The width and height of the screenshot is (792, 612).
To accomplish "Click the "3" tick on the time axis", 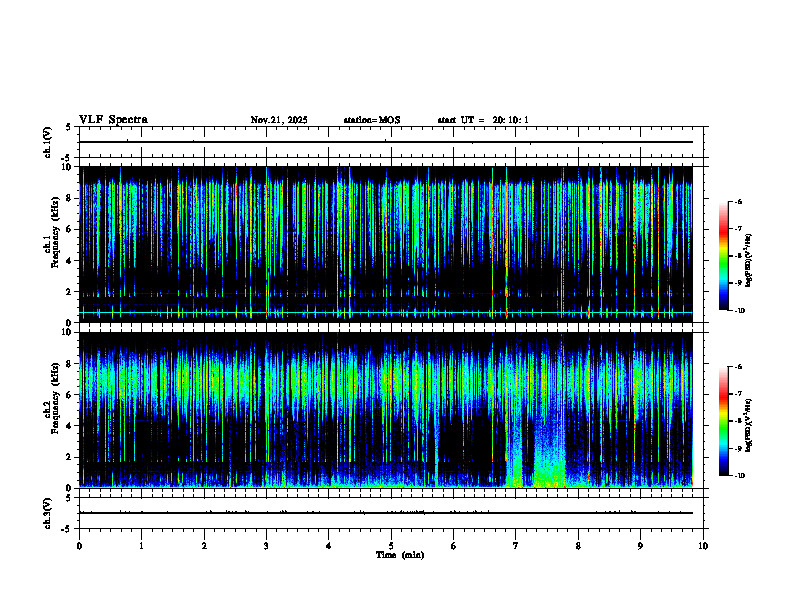I will (266, 546).
